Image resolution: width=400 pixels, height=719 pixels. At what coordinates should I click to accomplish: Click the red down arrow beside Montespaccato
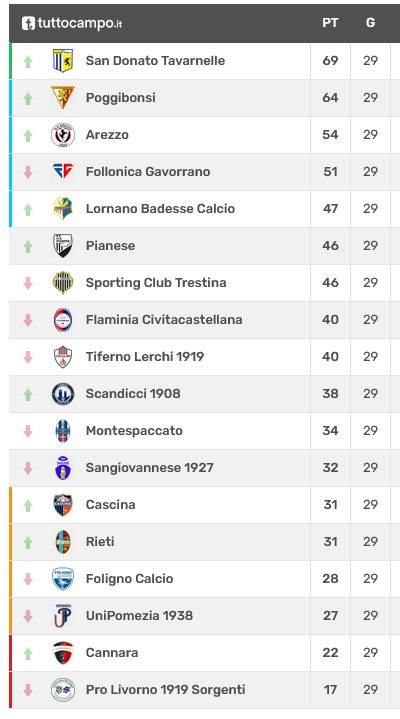[x=28, y=431]
